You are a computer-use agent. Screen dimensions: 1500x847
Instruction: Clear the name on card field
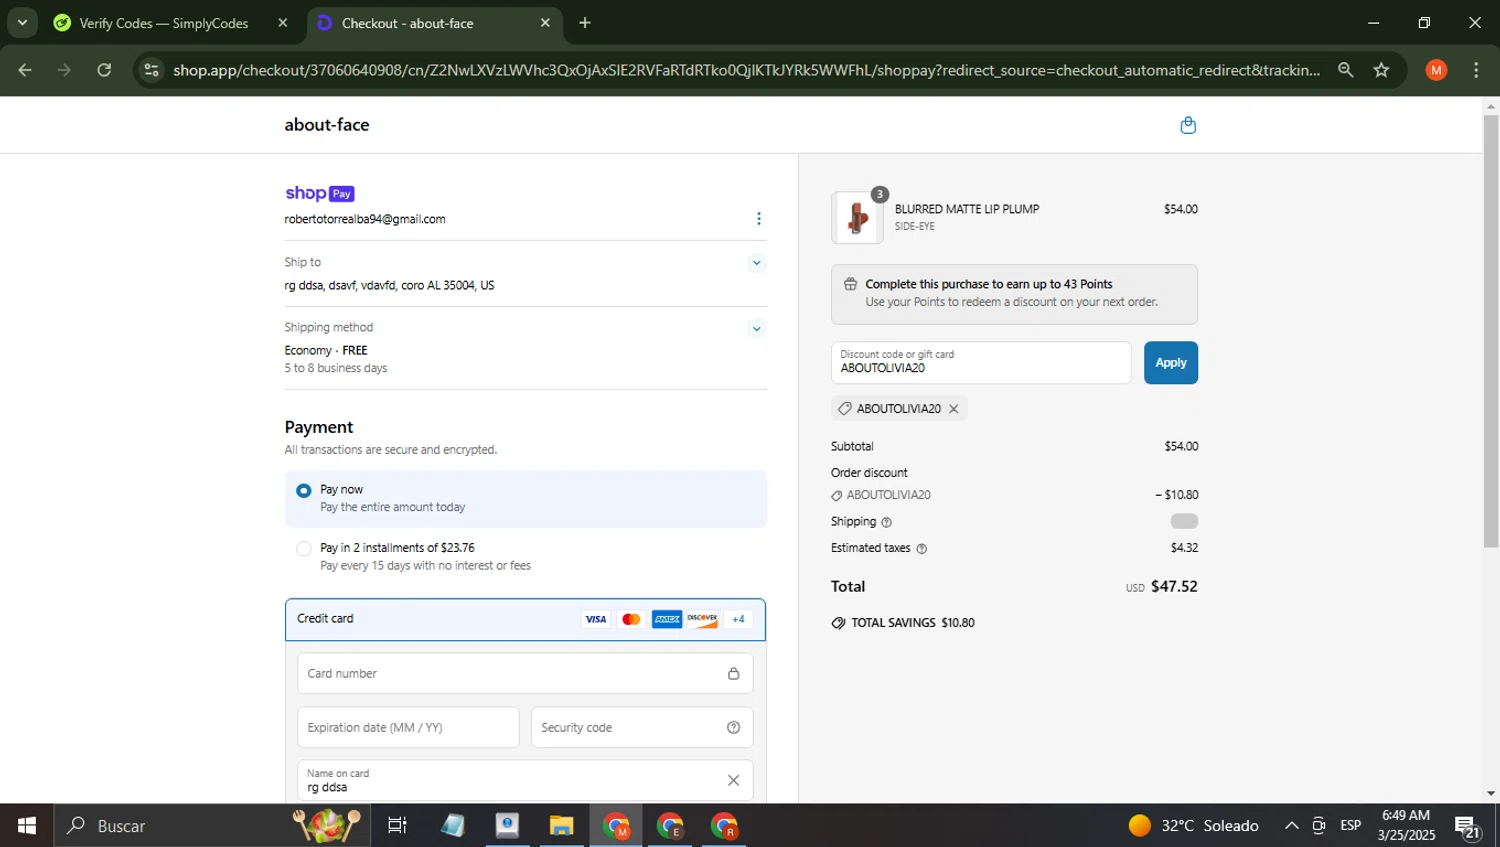(733, 781)
